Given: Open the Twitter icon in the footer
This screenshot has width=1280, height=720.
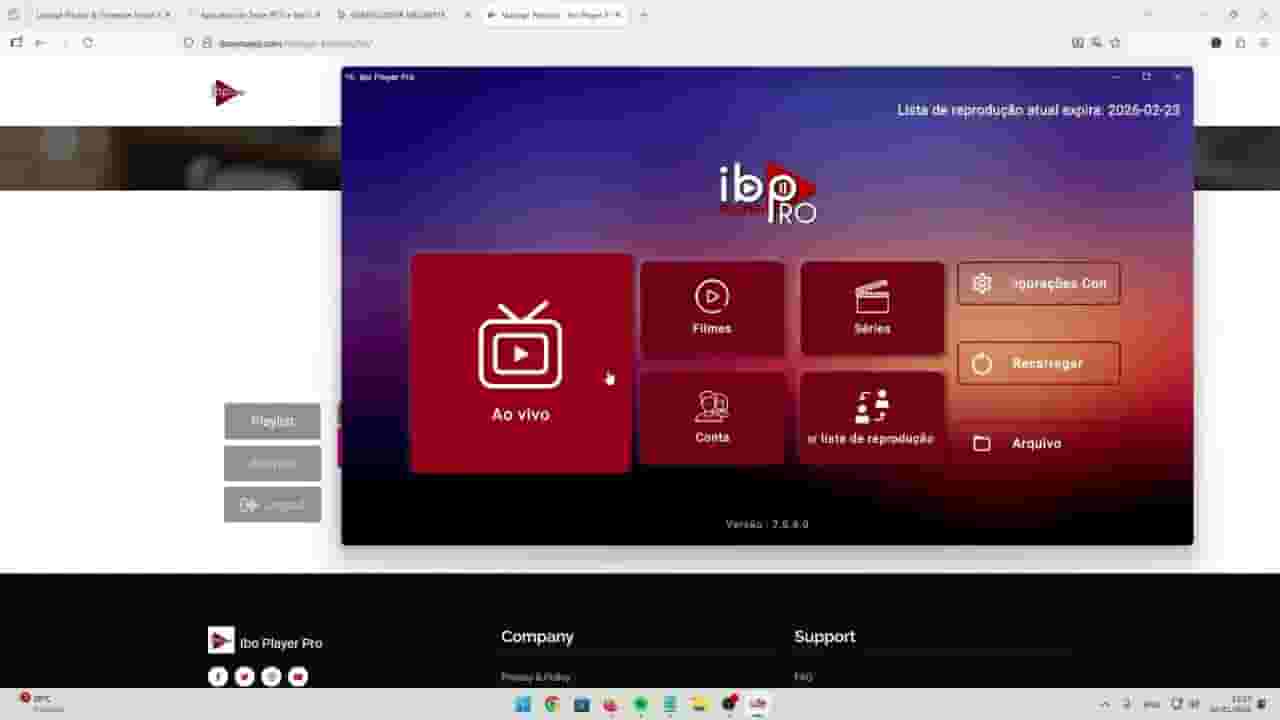Looking at the screenshot, I should (245, 677).
